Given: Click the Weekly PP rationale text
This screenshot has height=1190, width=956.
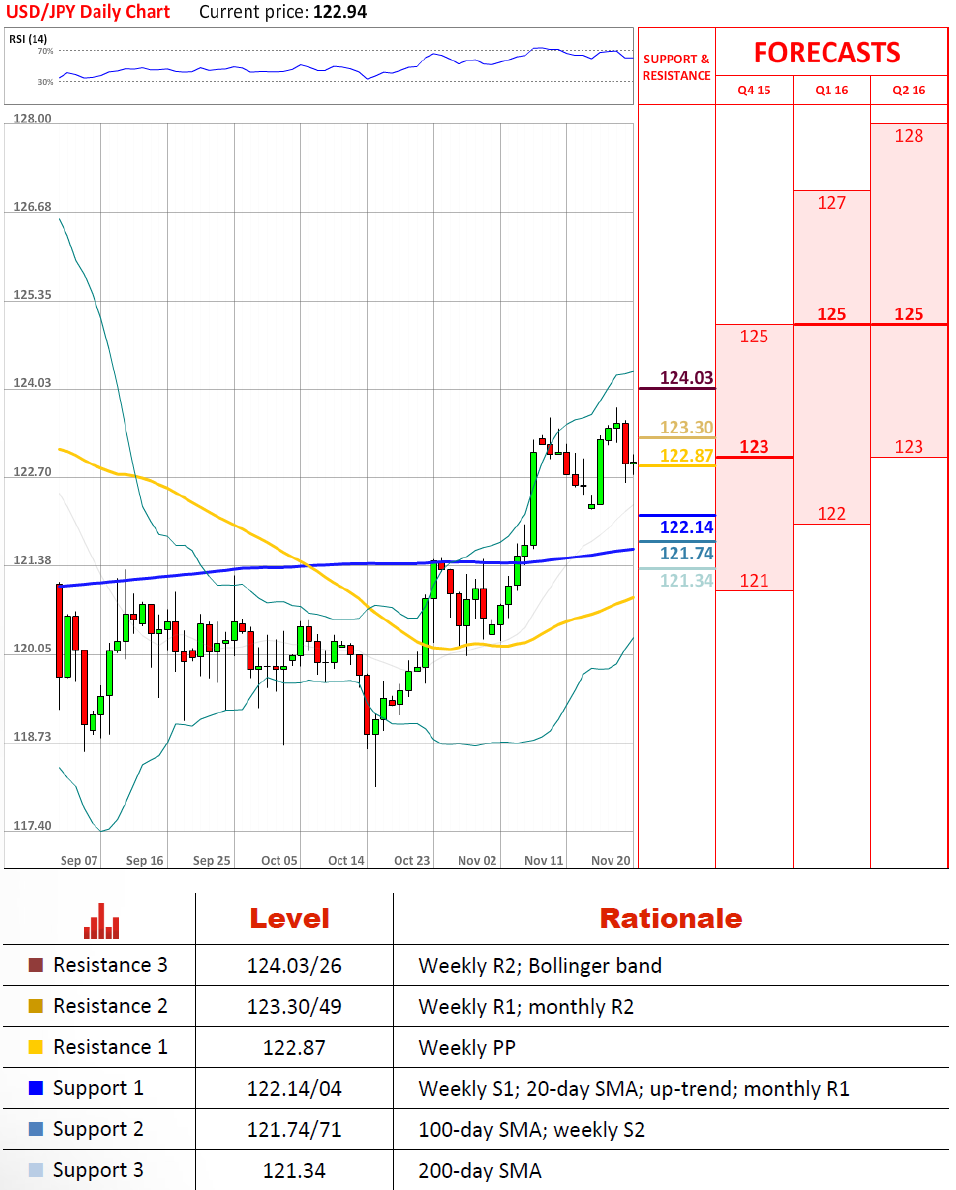Looking at the screenshot, I should coord(467,1047).
